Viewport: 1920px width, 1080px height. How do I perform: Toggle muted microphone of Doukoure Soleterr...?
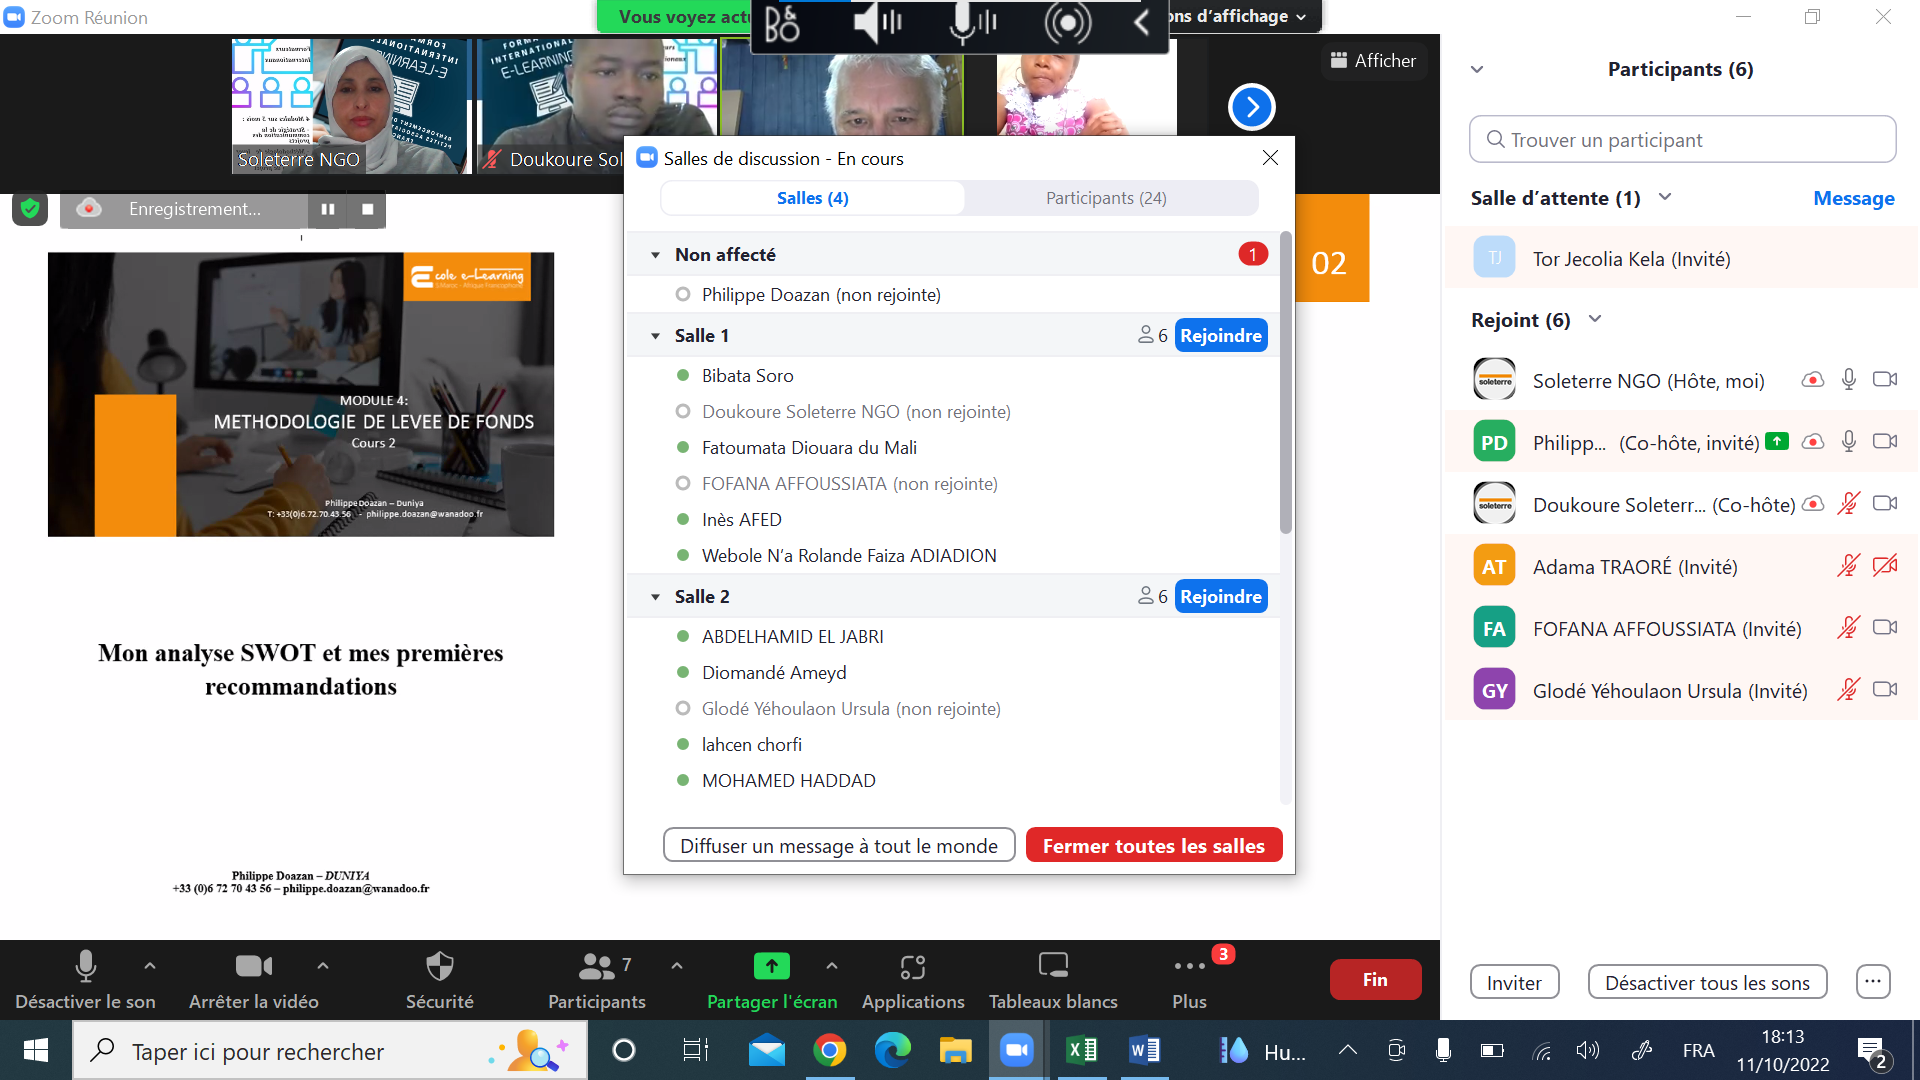1848,504
